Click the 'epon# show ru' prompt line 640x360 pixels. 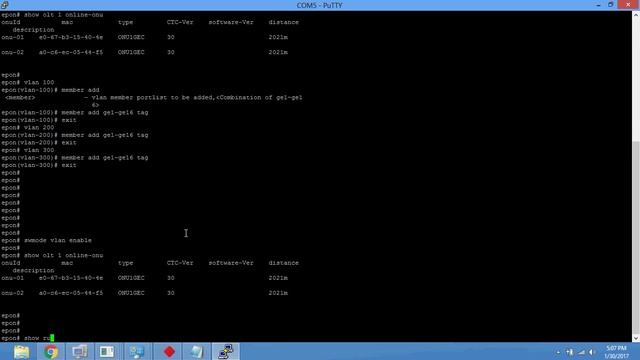click(x=27, y=338)
